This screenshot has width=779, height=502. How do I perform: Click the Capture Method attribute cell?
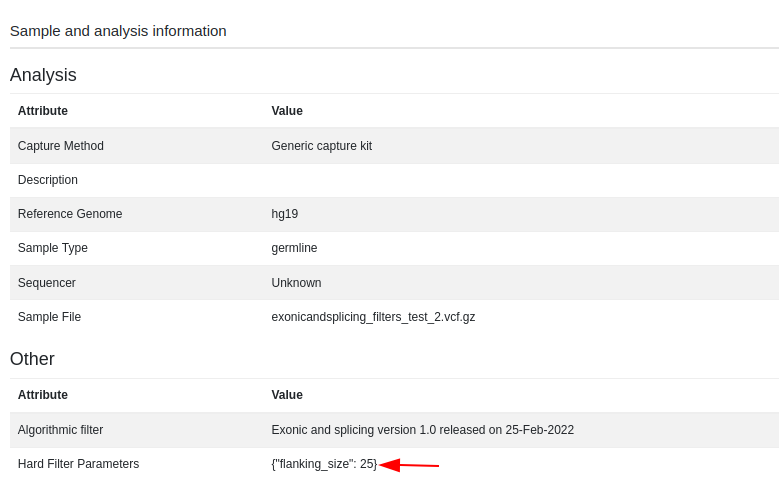(x=61, y=146)
